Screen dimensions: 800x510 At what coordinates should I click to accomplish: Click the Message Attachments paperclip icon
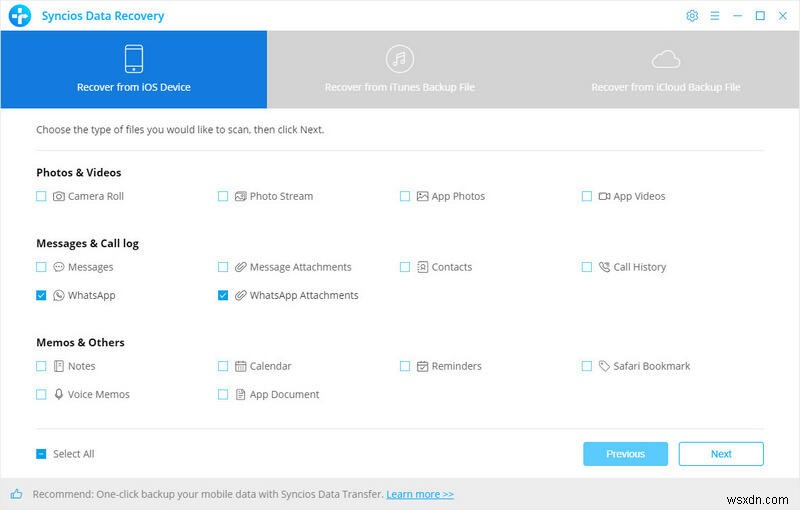(240, 267)
